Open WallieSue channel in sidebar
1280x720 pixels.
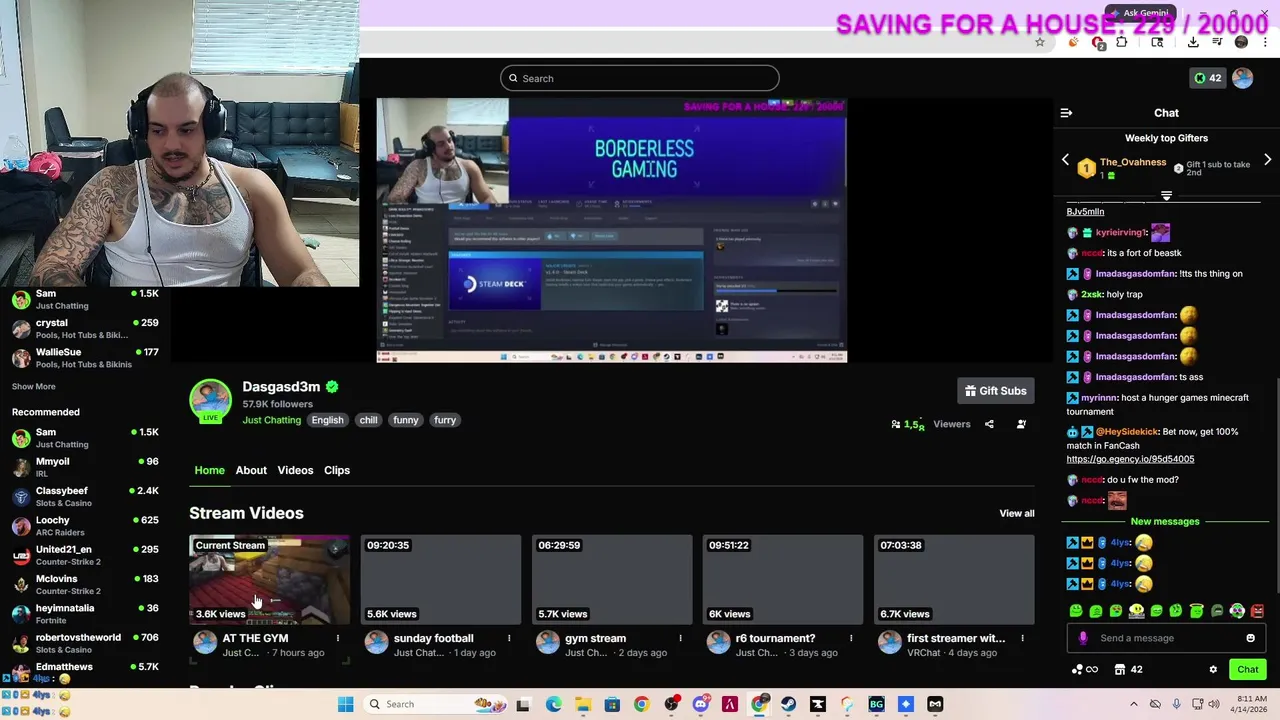85,358
